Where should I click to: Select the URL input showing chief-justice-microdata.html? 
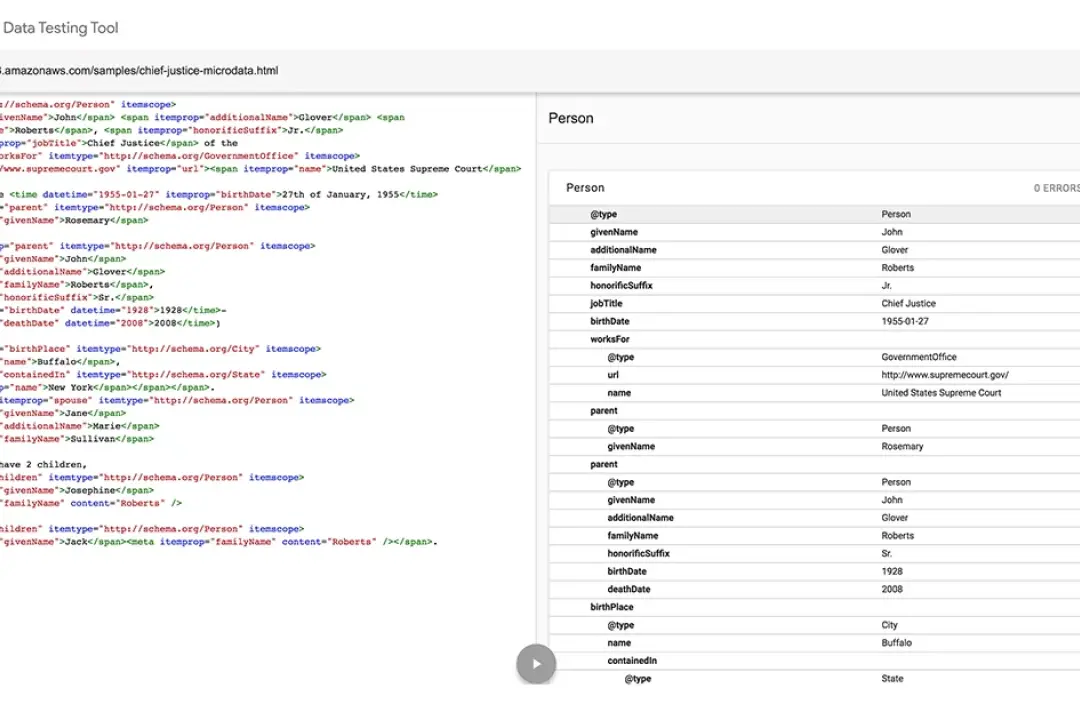coord(141,70)
